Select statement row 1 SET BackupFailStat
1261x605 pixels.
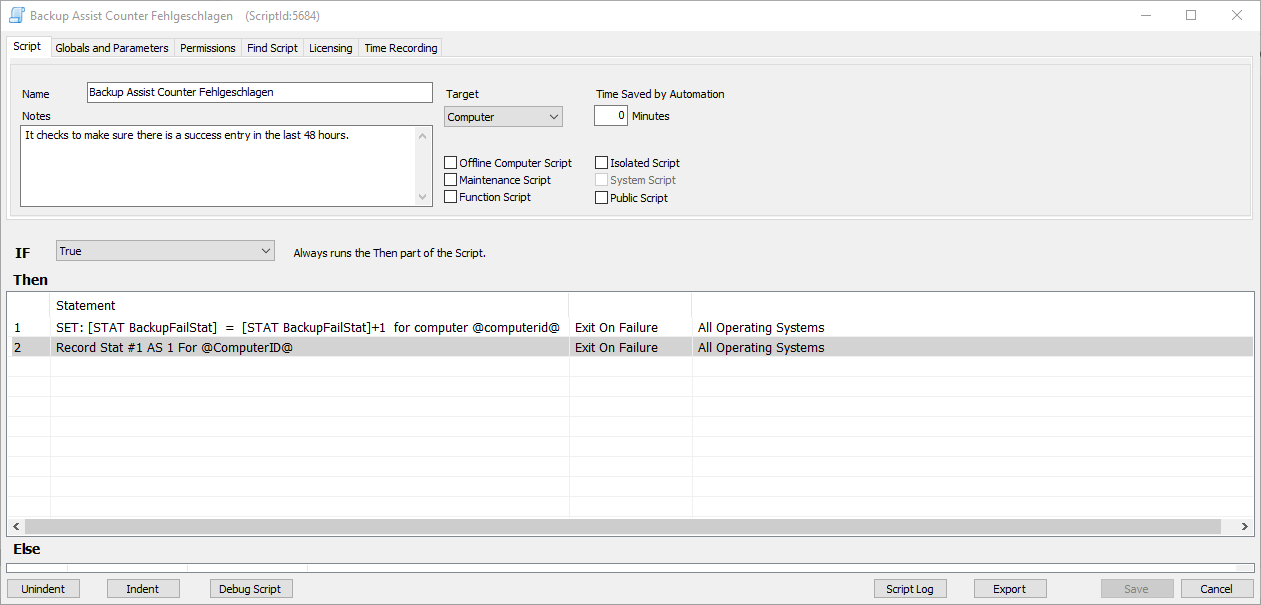[x=308, y=328]
